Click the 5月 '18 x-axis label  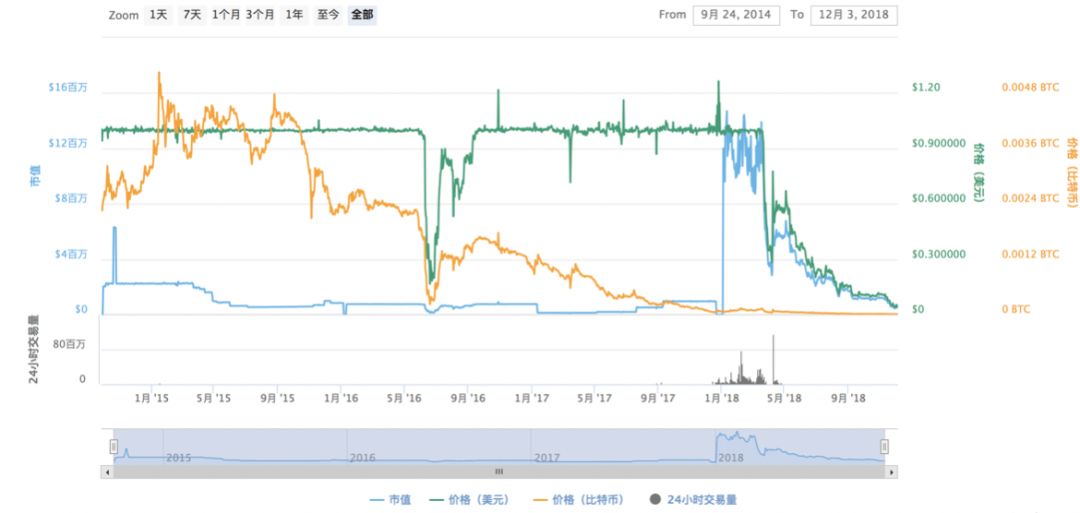coord(784,398)
